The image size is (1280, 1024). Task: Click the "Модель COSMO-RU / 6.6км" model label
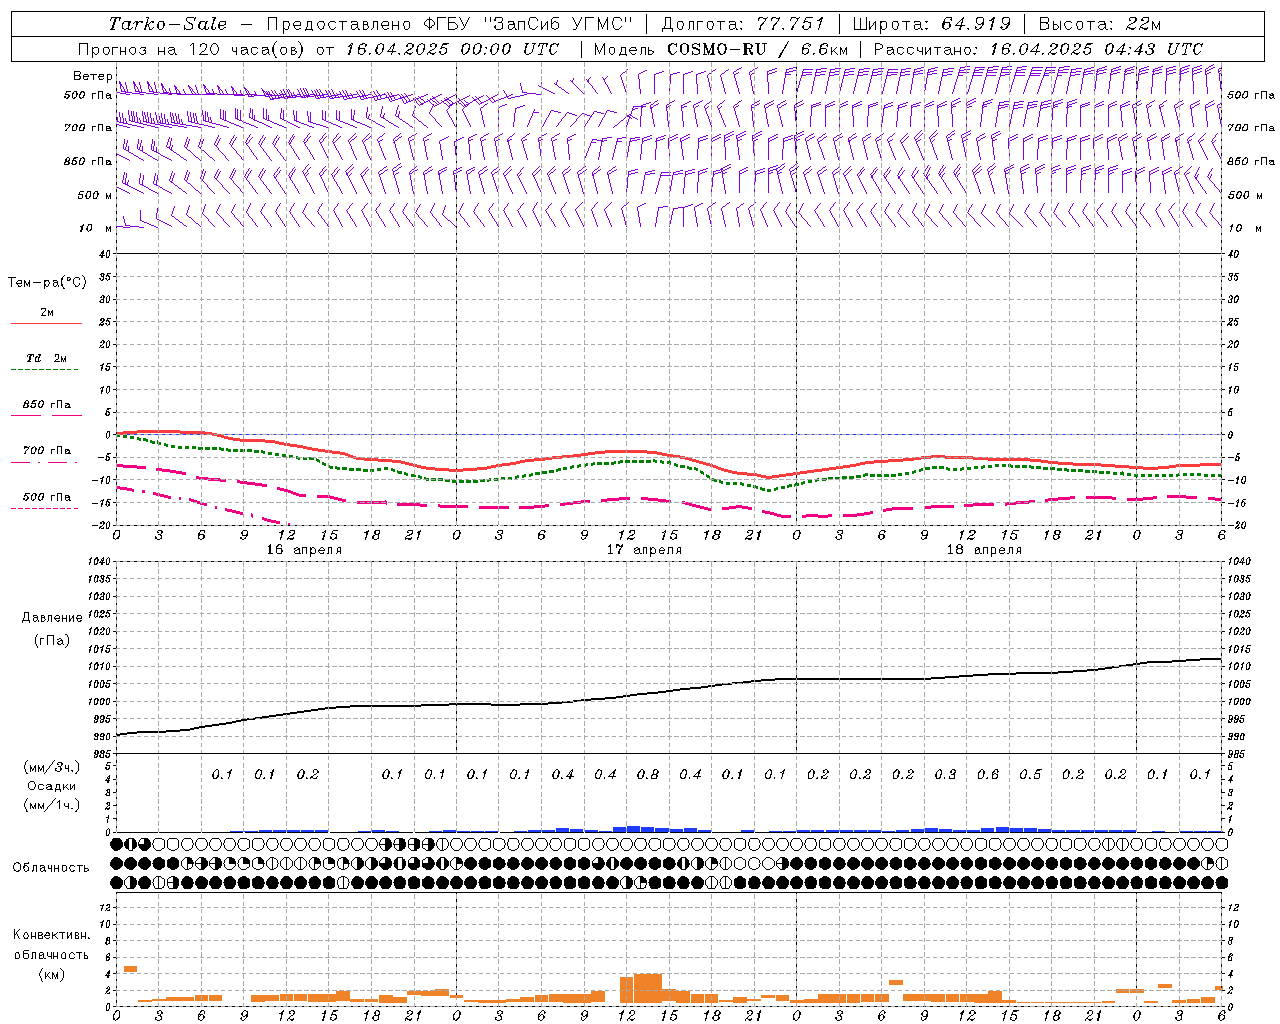pyautogui.click(x=721, y=49)
